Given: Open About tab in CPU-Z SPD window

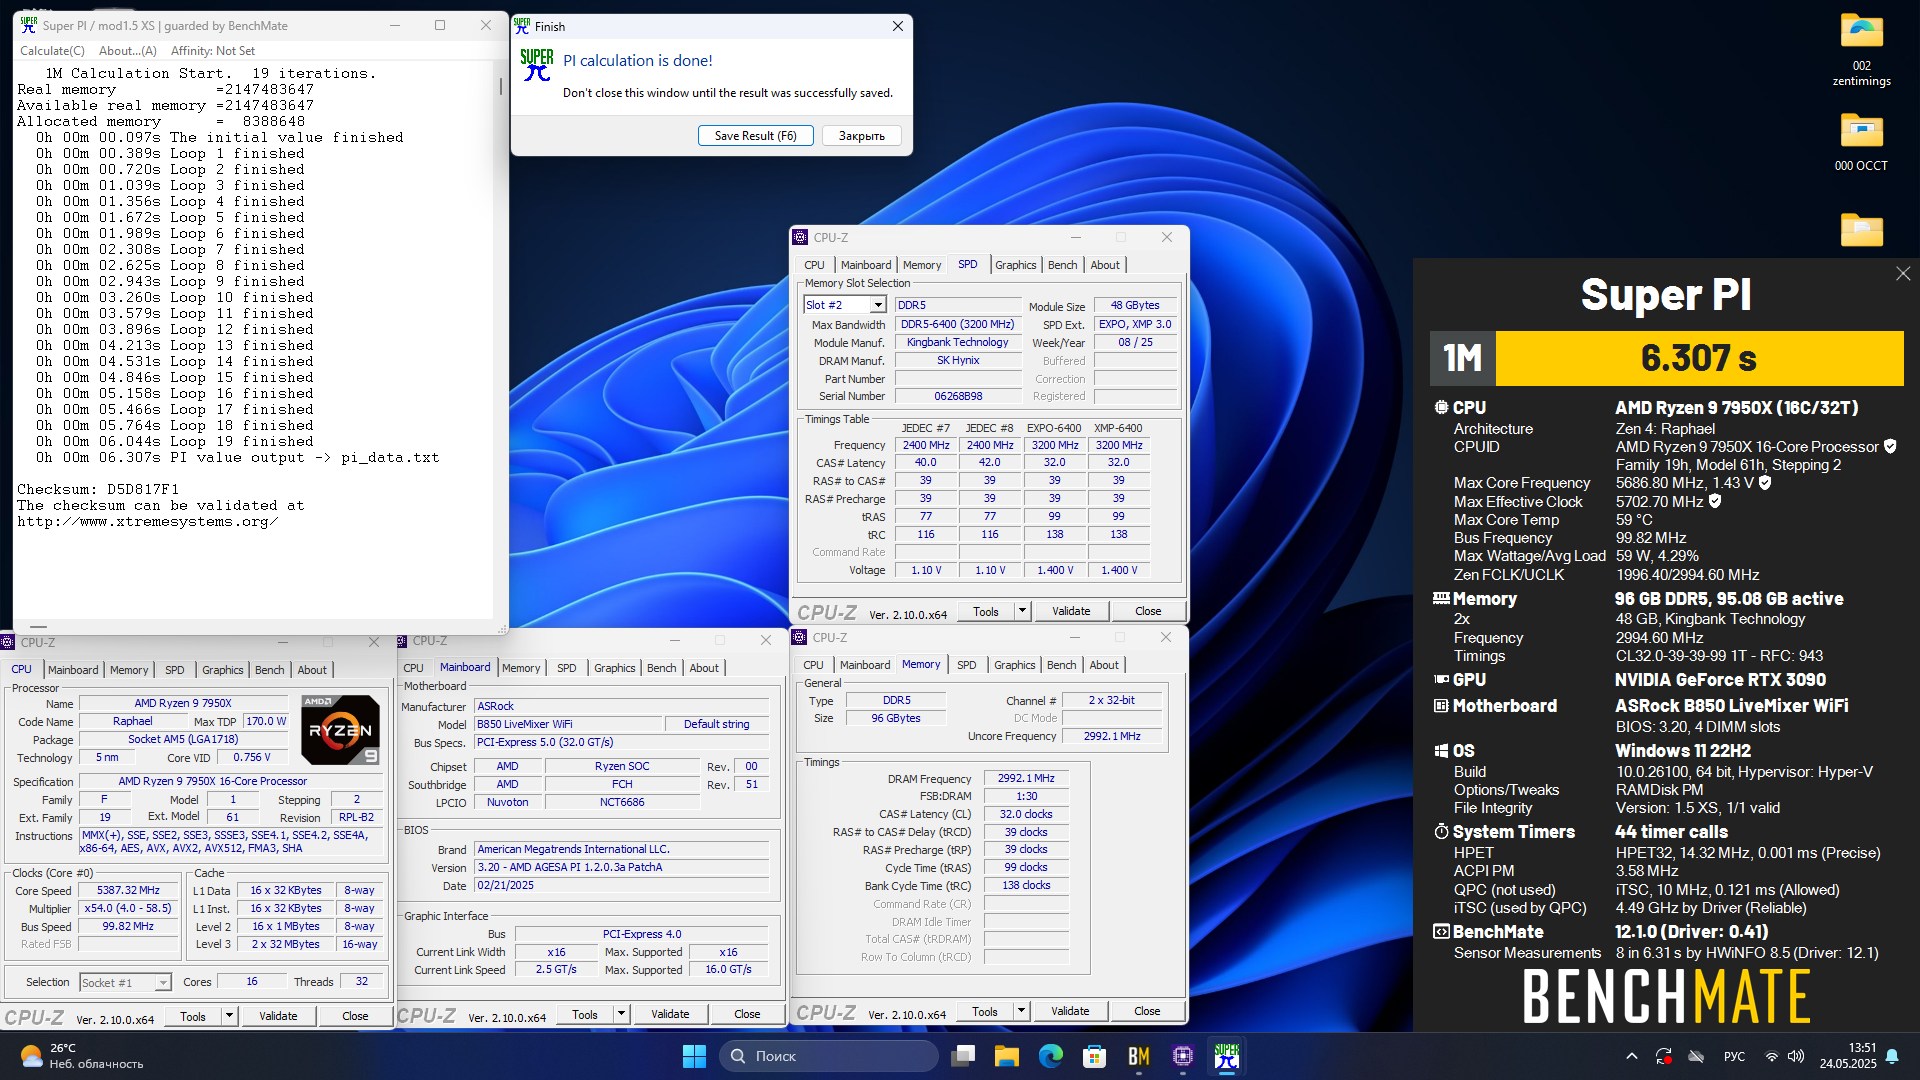Looking at the screenshot, I should pyautogui.click(x=1105, y=265).
